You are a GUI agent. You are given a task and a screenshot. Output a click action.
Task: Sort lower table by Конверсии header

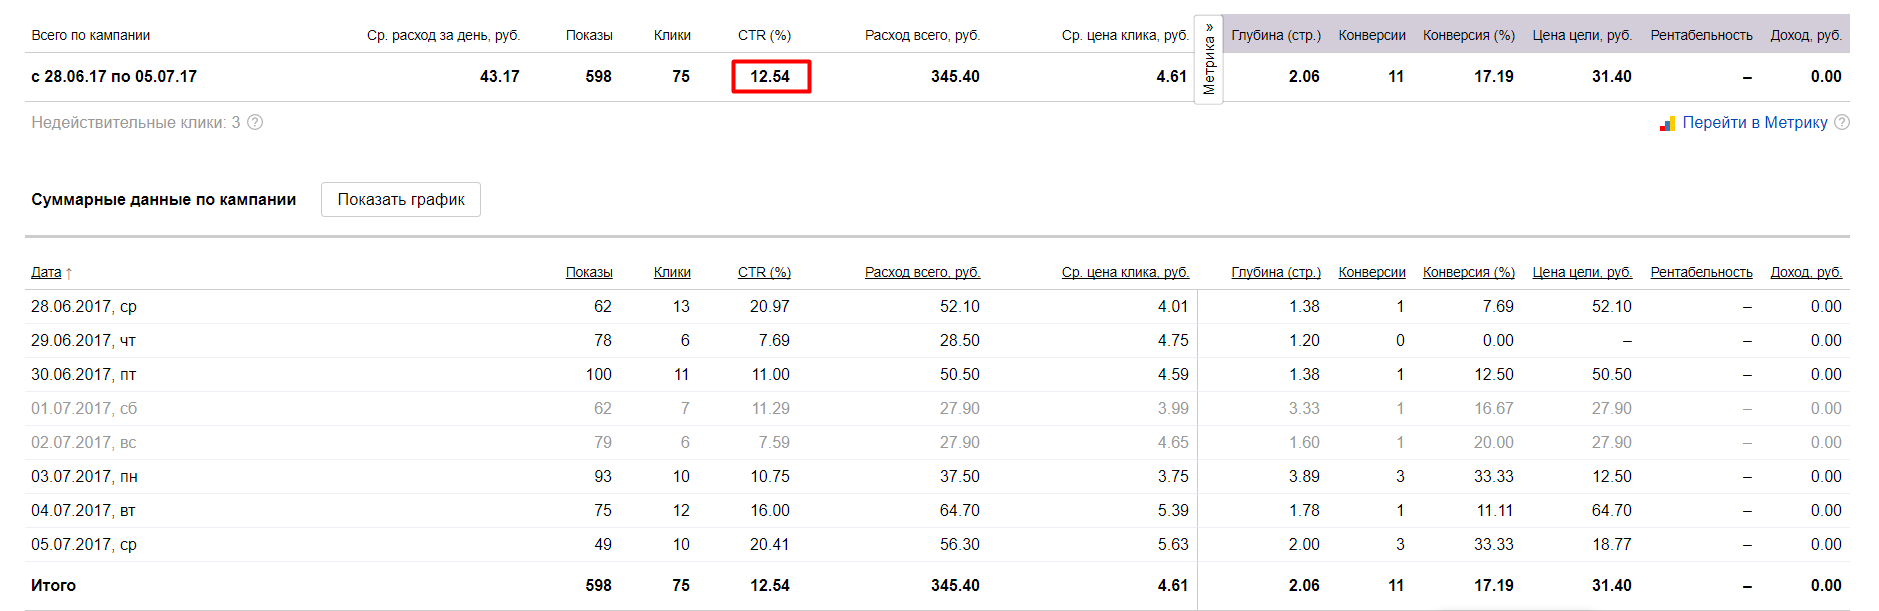(x=1372, y=272)
